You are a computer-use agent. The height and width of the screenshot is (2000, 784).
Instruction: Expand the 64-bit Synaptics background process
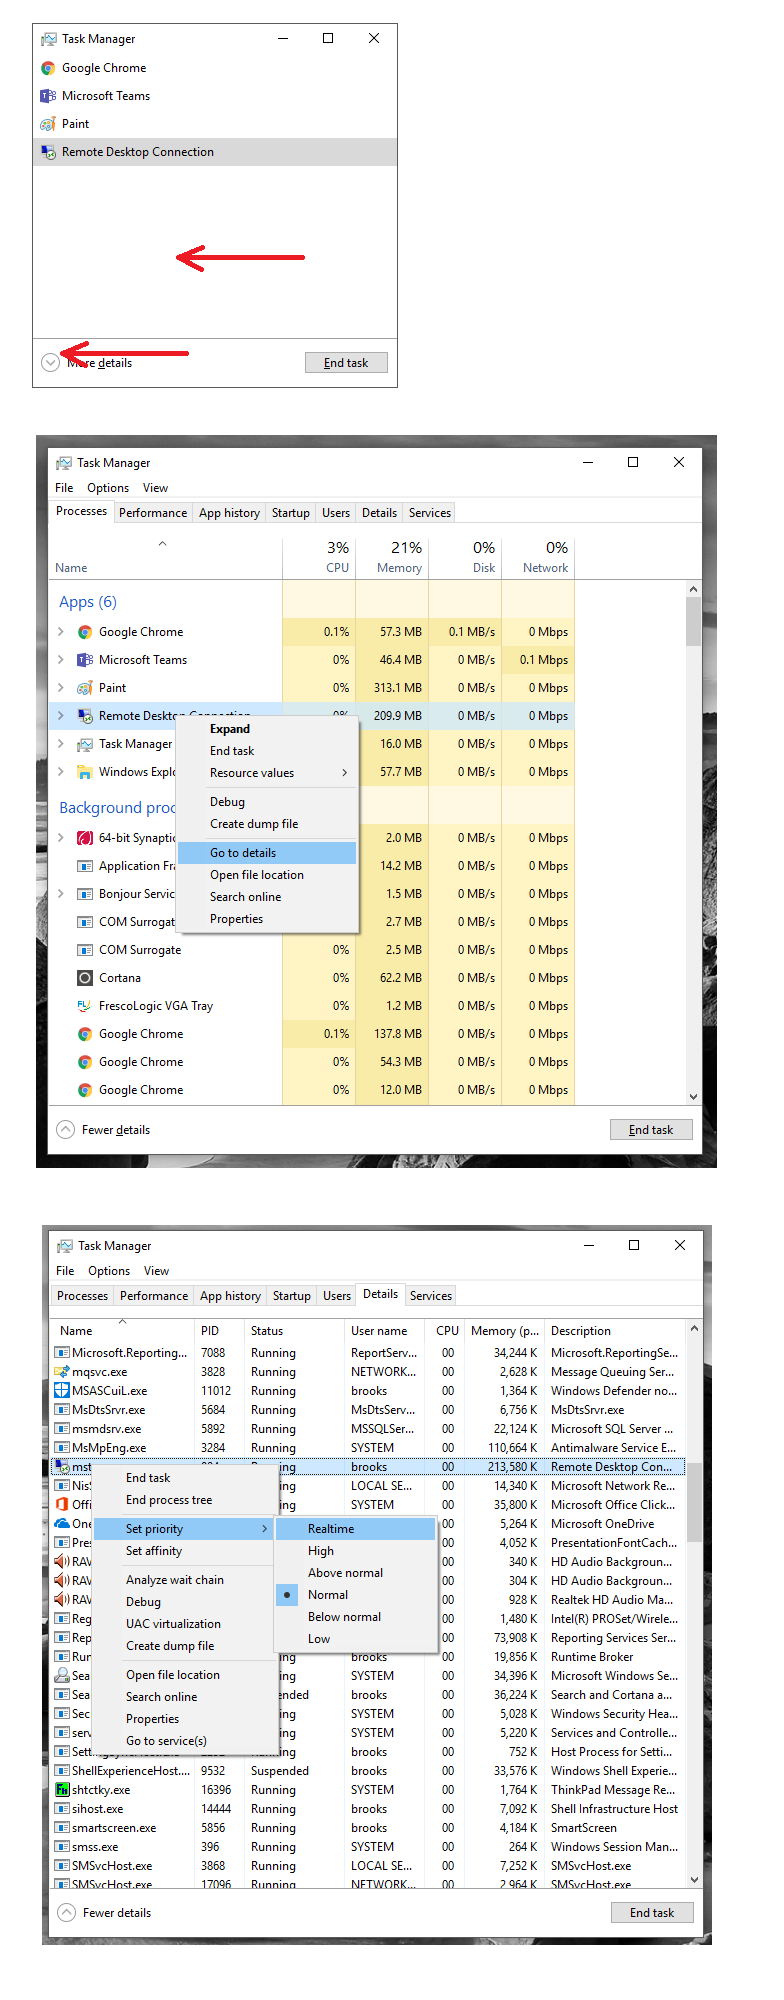61,838
